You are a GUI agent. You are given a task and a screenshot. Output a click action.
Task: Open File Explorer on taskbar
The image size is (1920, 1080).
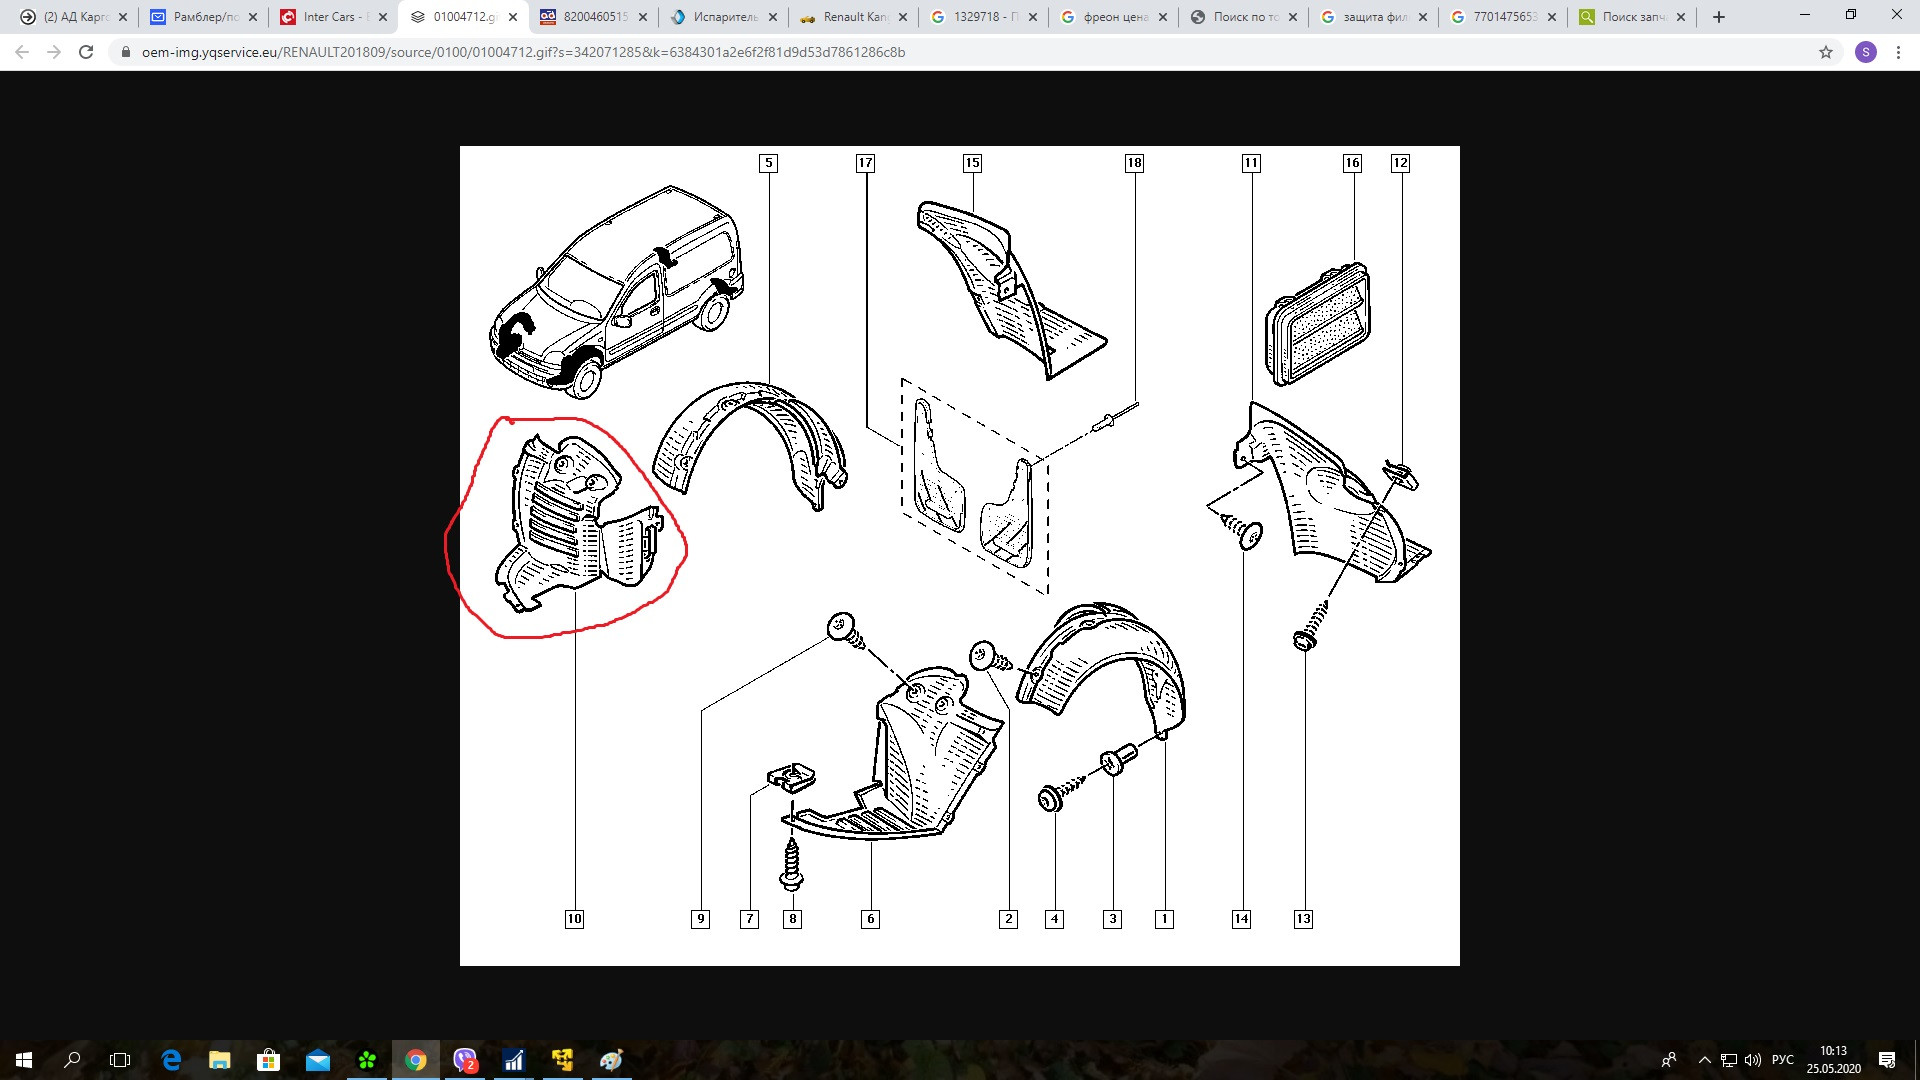[x=220, y=1060]
